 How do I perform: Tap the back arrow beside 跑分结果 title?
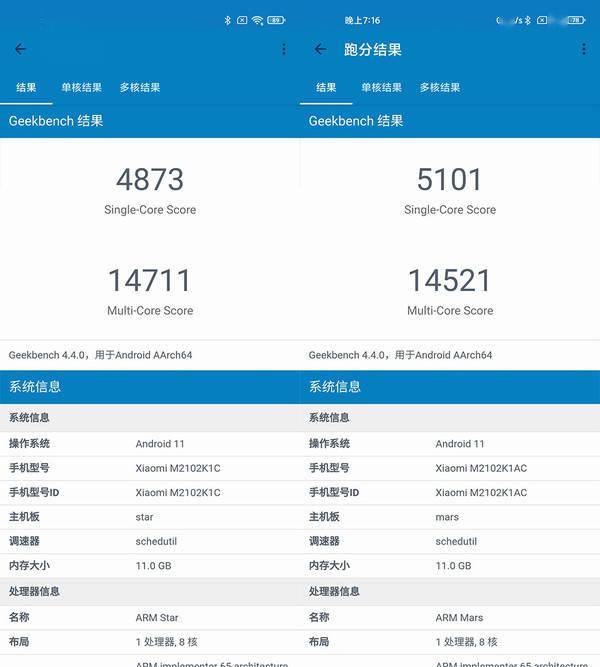pyautogui.click(x=320, y=49)
